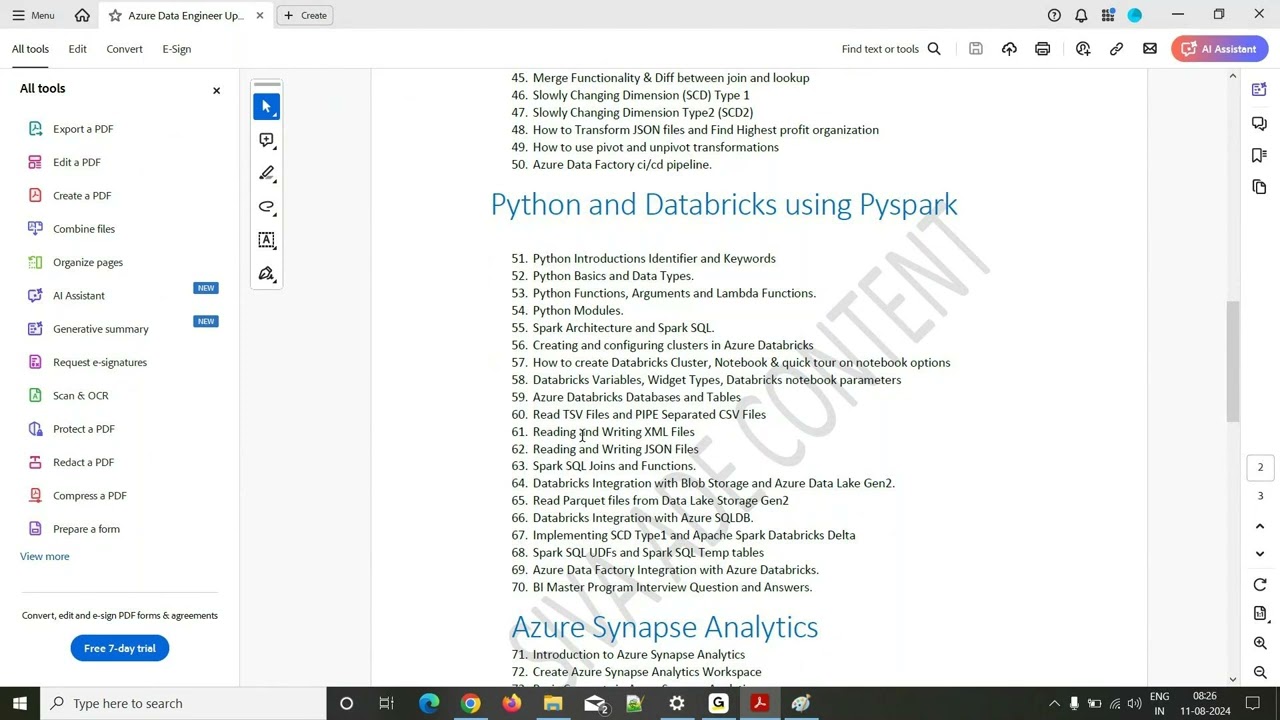Select the Add comment tool
The height and width of the screenshot is (720, 1280).
tap(266, 141)
